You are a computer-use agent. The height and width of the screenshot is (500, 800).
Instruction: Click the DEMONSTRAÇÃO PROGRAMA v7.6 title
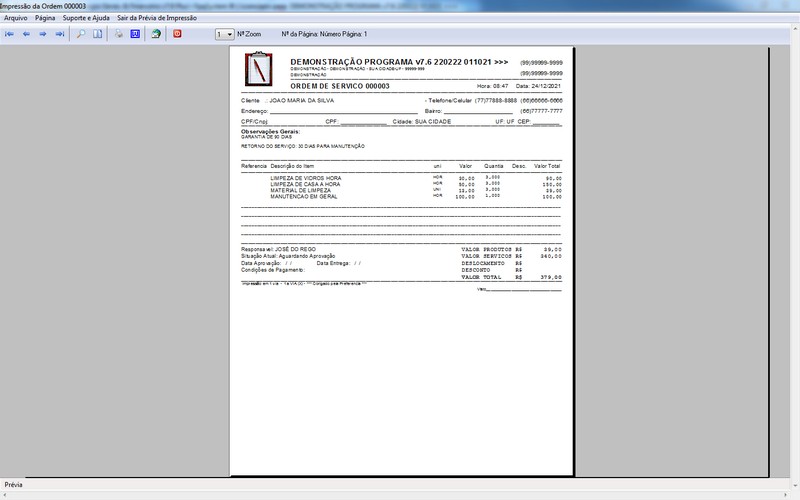[399, 62]
